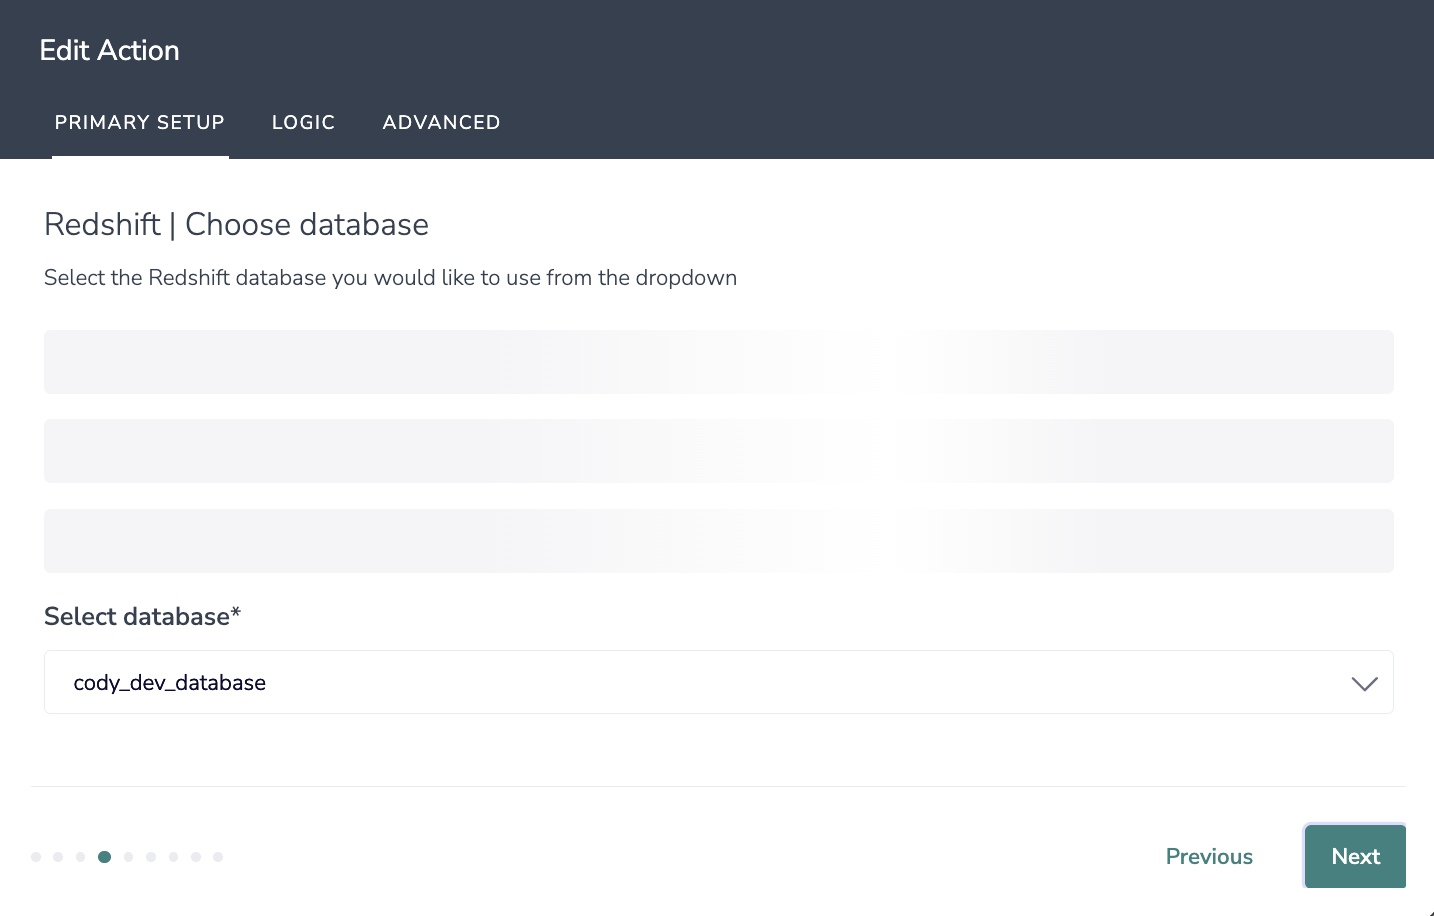Click the third step indicator dot
Screen dimensions: 1434x916
coord(81,857)
